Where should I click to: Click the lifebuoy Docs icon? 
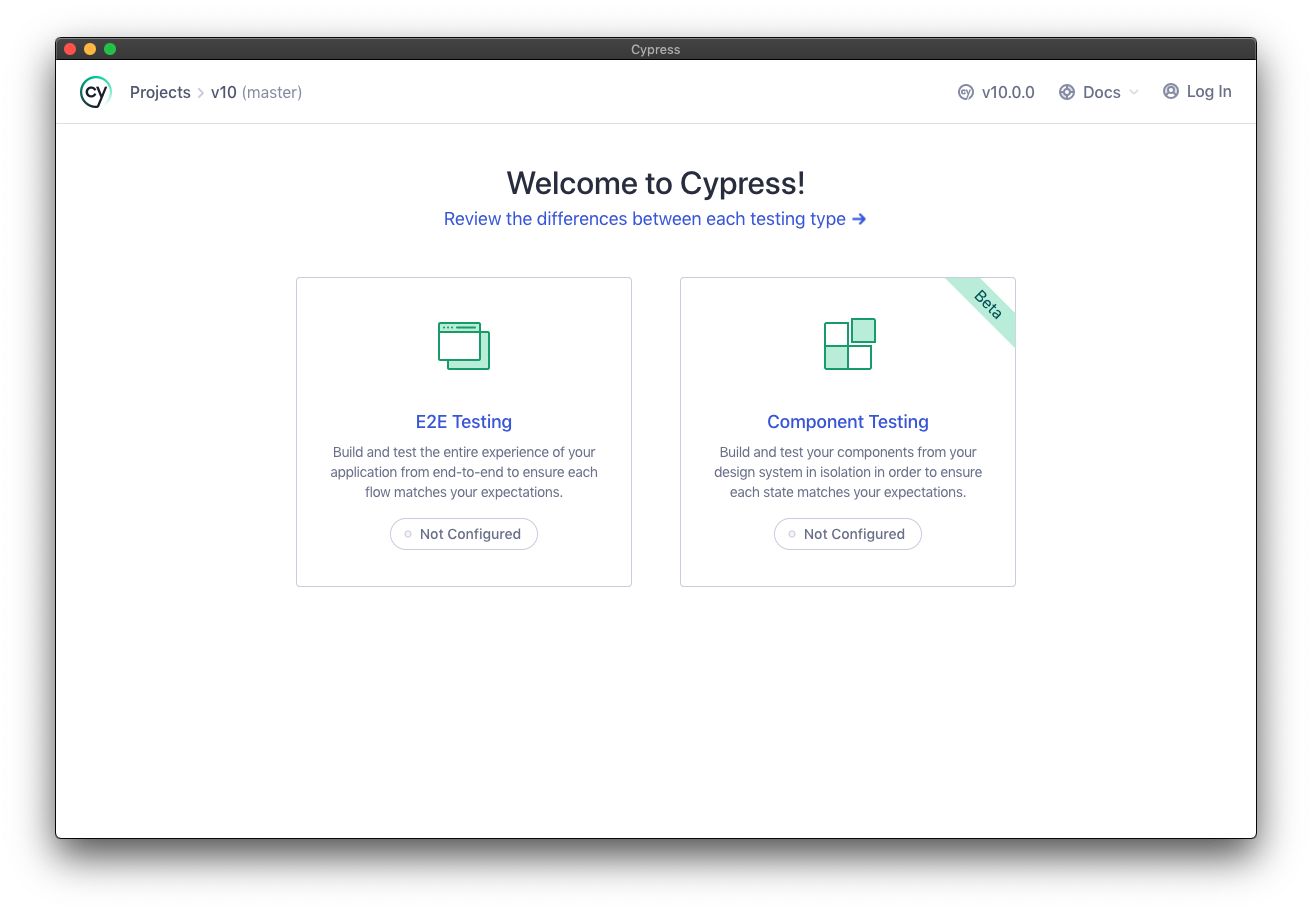pos(1067,92)
